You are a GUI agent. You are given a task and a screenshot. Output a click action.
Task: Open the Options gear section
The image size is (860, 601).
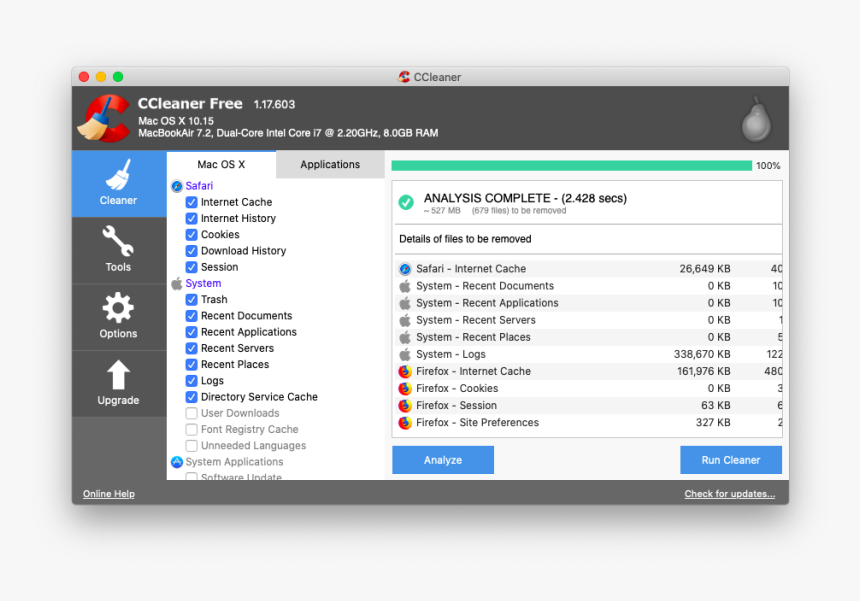(x=118, y=317)
